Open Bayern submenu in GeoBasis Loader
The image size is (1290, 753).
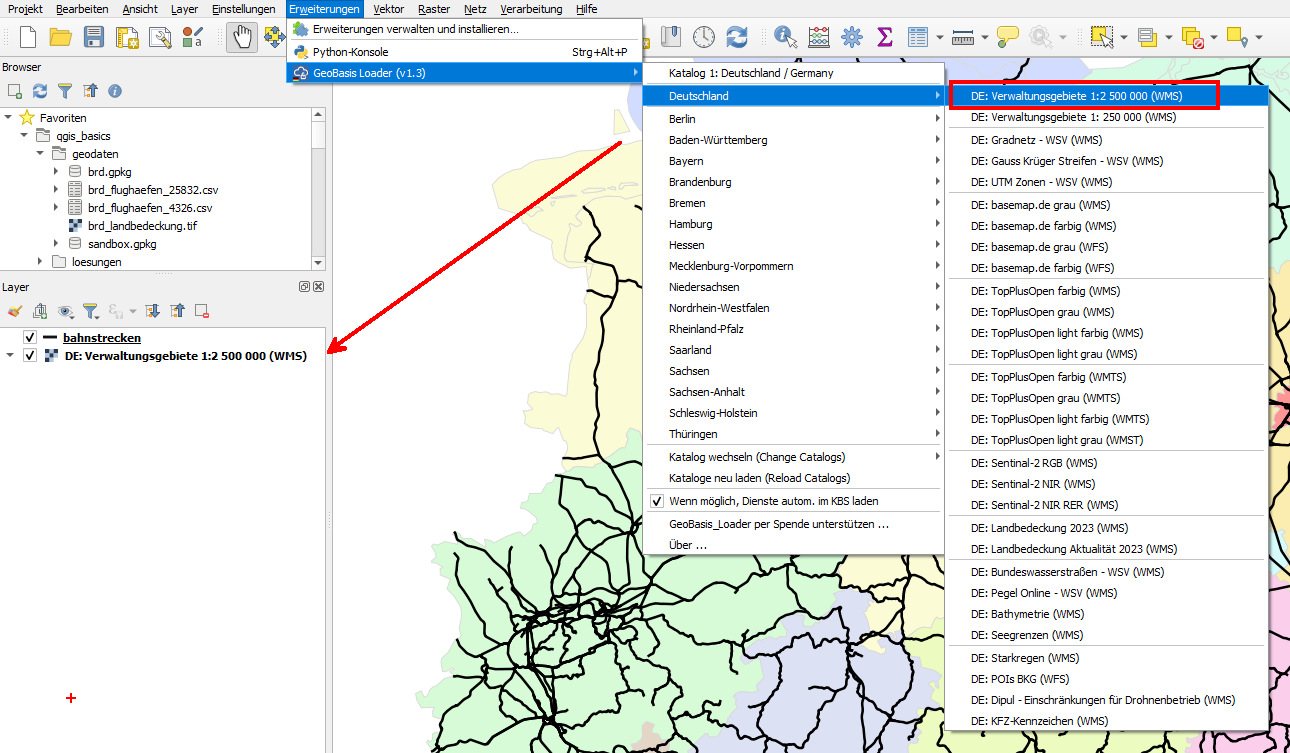click(x=793, y=161)
